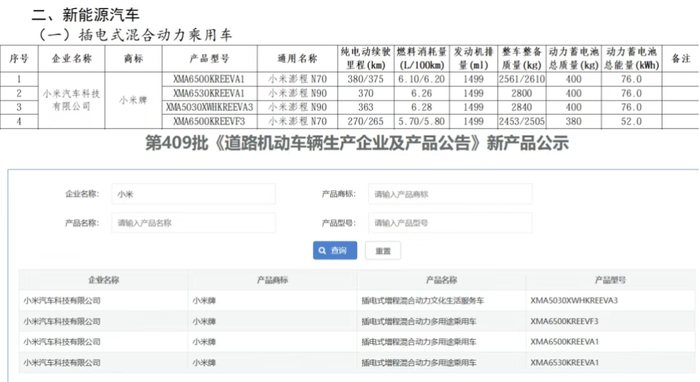The width and height of the screenshot is (700, 382).
Task: Select 小米澎程 N70 cell in row 1
Action: click(297, 79)
